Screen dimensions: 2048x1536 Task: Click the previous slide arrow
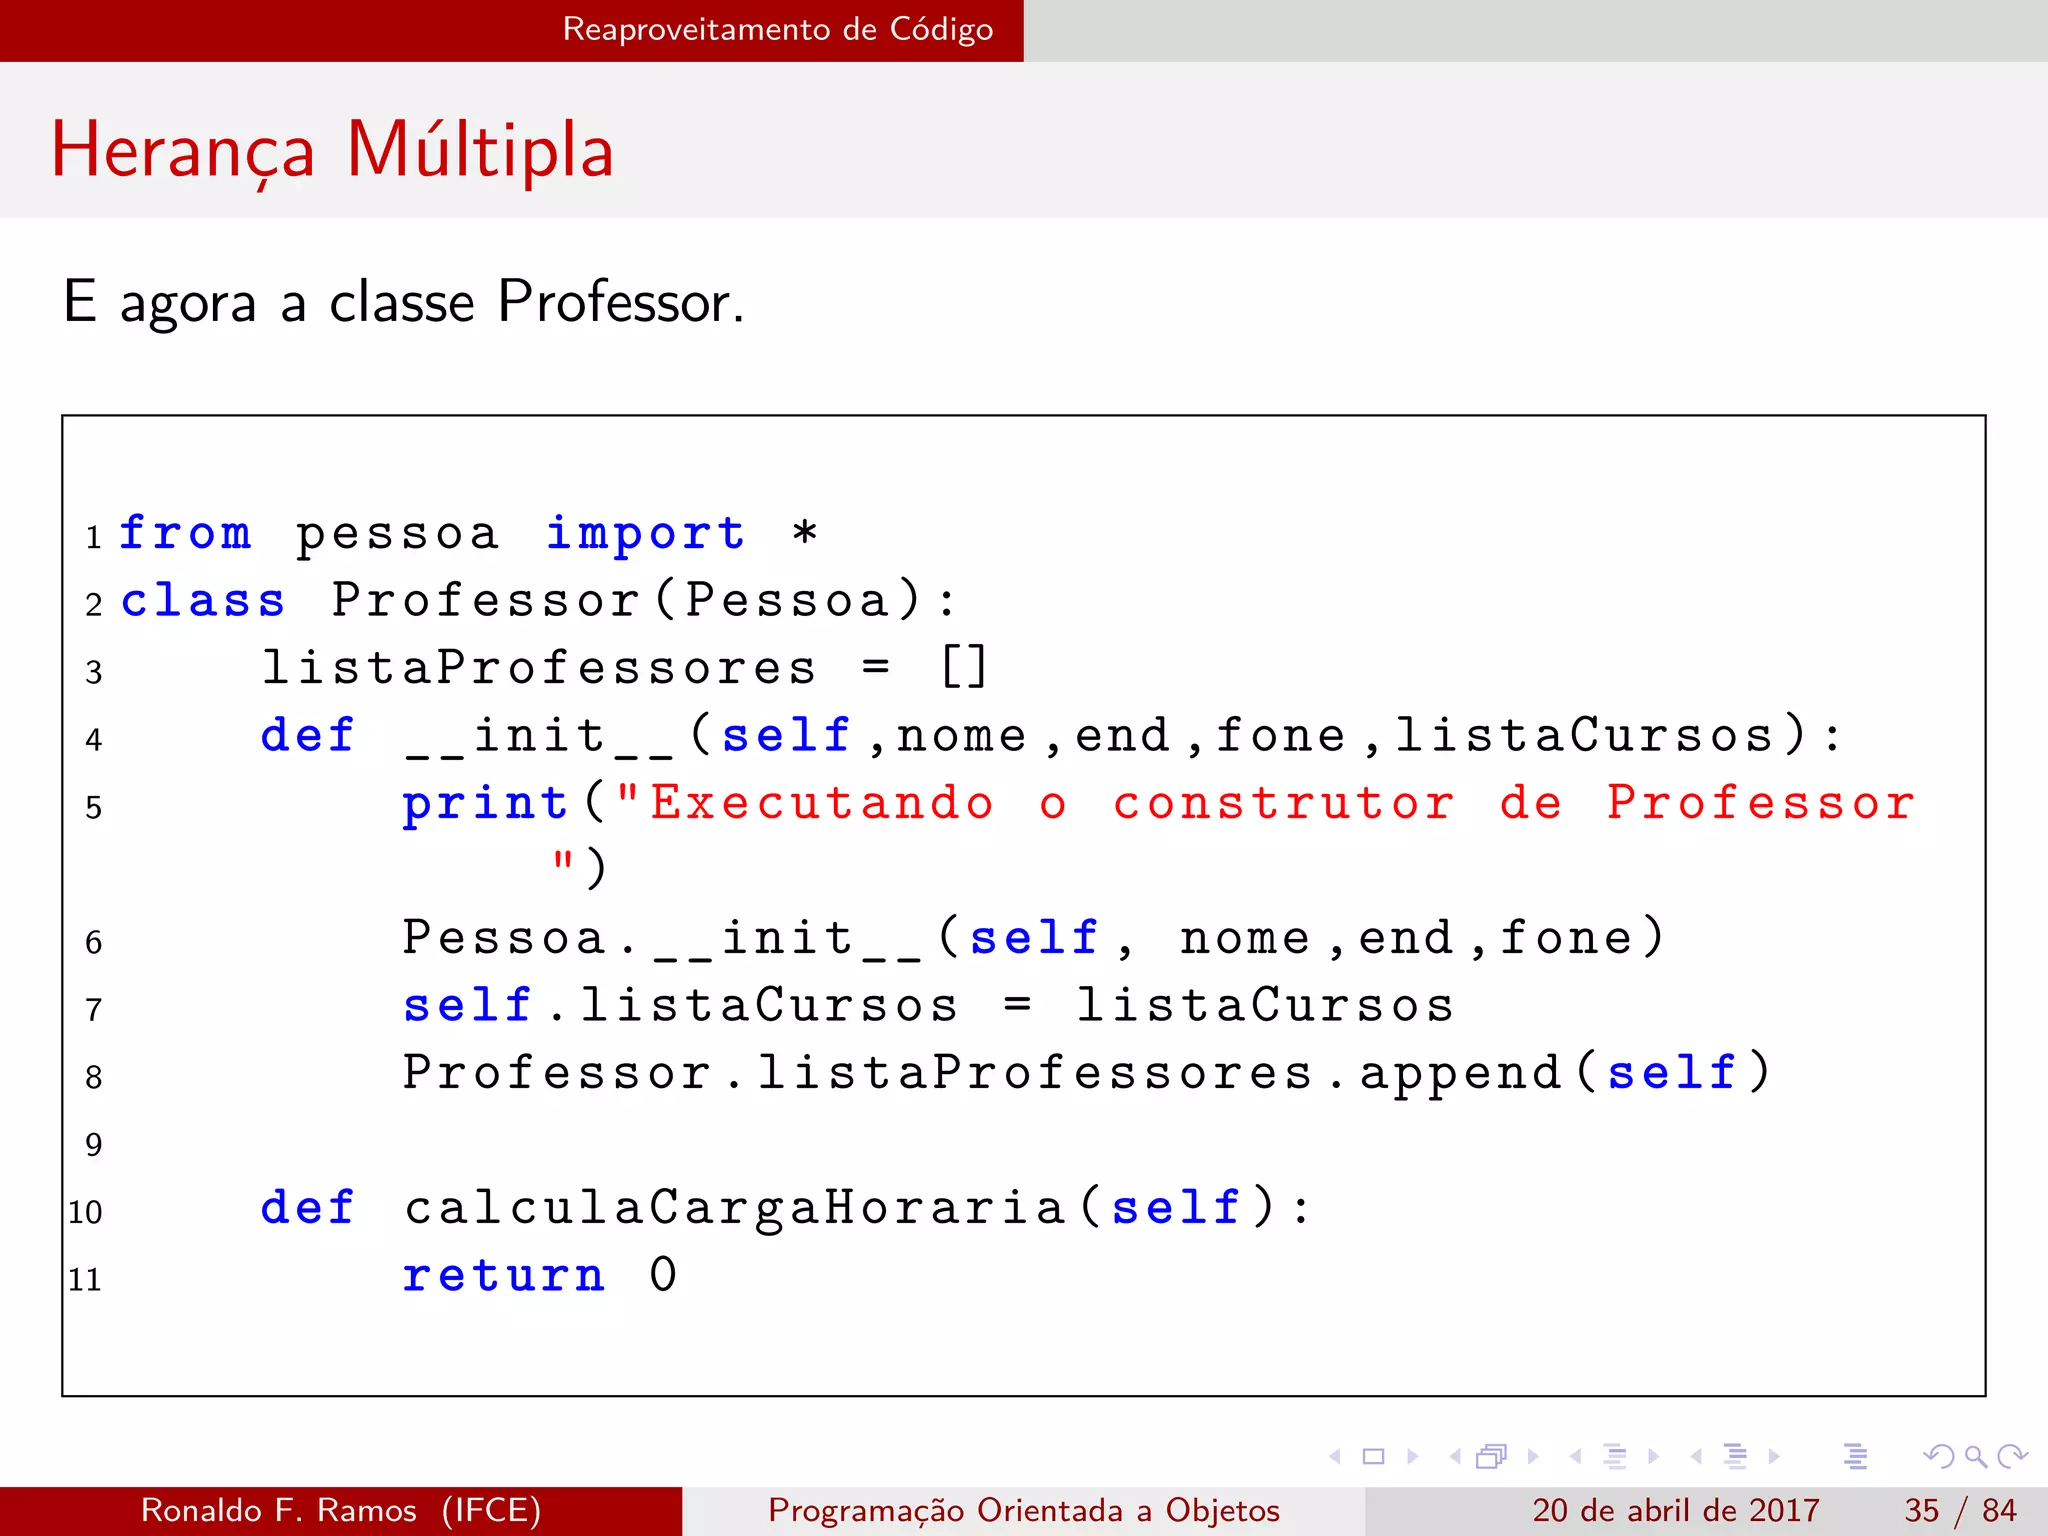pos(1335,1456)
